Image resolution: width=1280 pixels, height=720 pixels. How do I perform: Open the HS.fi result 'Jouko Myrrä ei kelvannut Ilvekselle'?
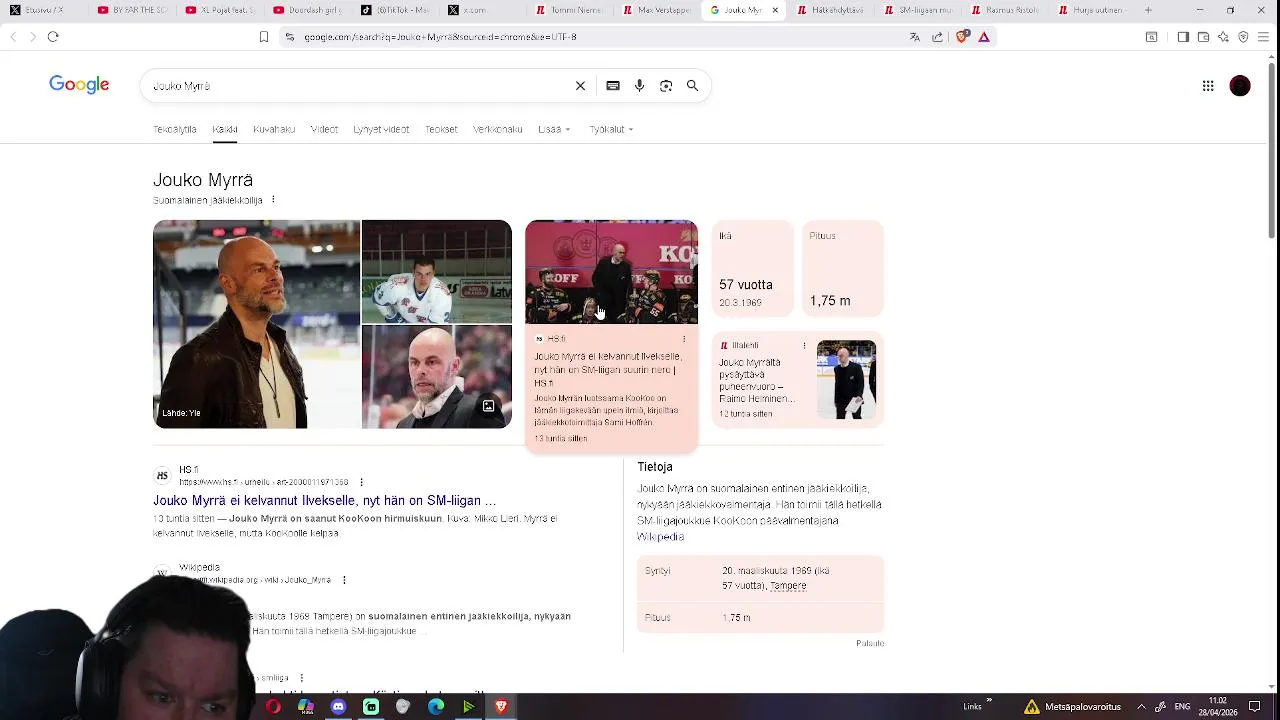(324, 501)
